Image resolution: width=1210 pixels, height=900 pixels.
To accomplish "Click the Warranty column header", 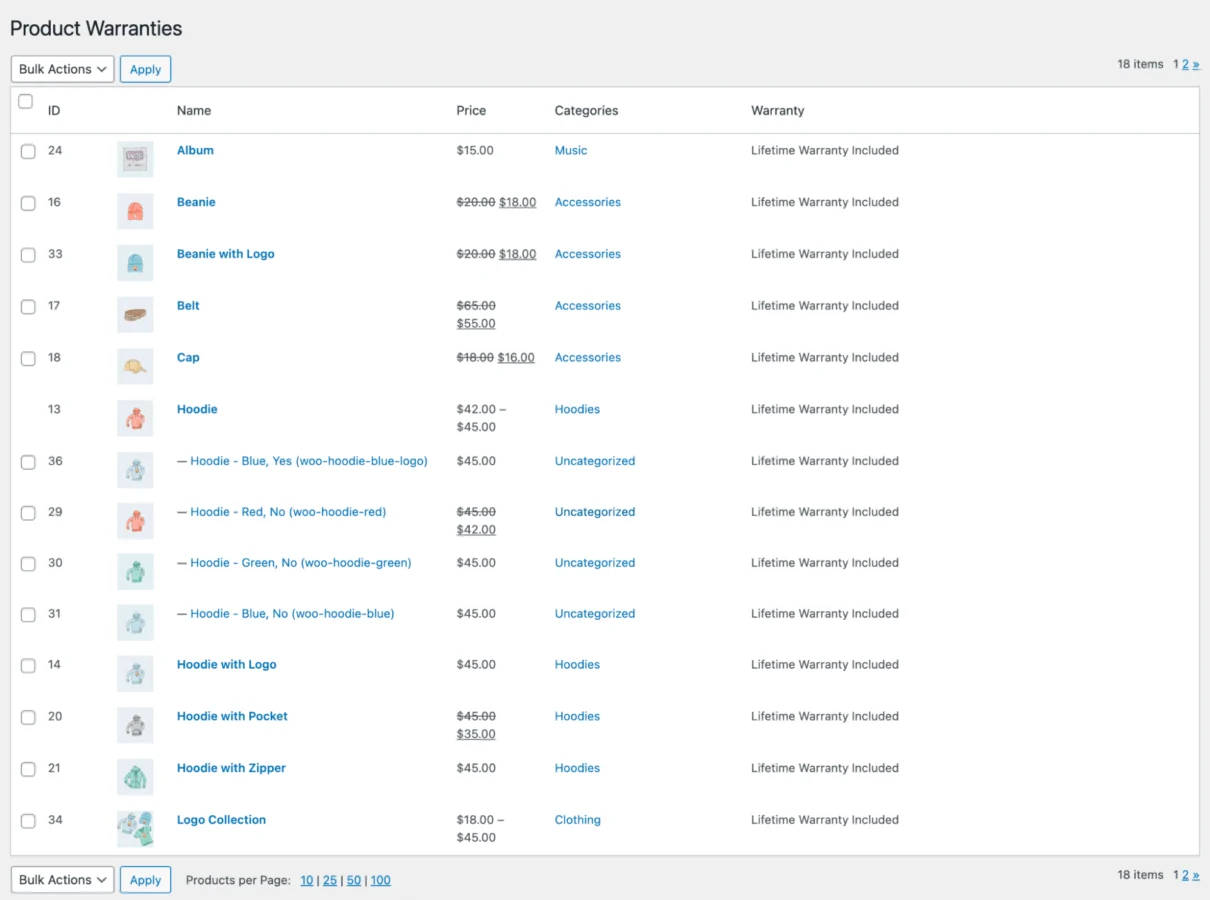I will [x=777, y=111].
